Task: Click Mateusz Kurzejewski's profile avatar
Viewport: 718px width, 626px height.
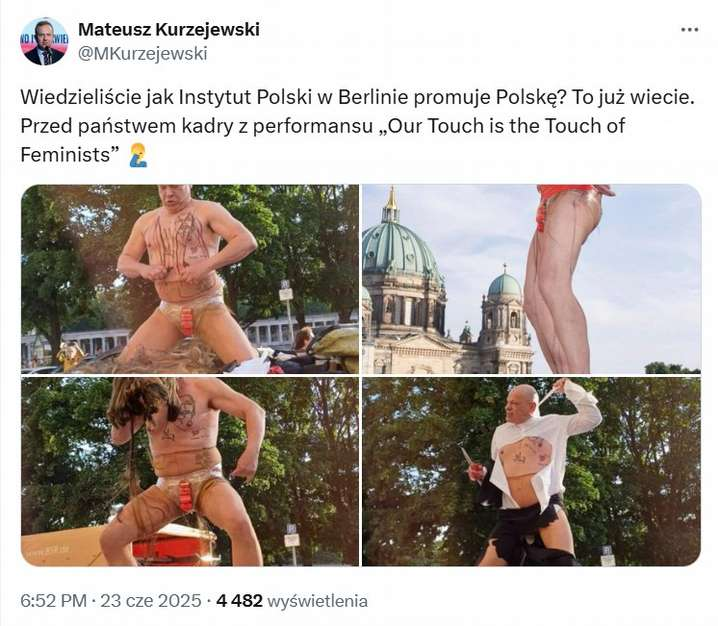Action: click(x=44, y=42)
